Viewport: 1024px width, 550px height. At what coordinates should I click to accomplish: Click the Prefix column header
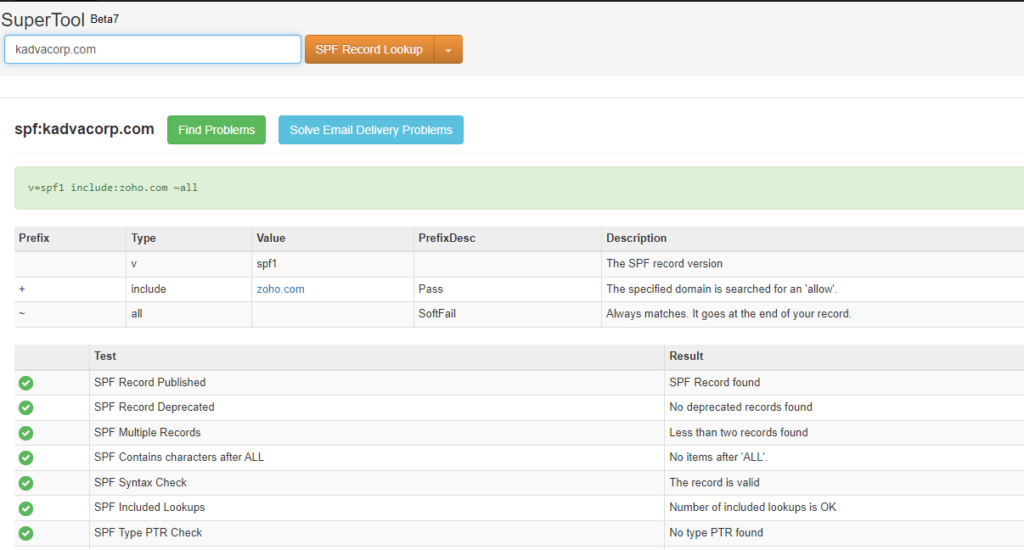pos(34,238)
